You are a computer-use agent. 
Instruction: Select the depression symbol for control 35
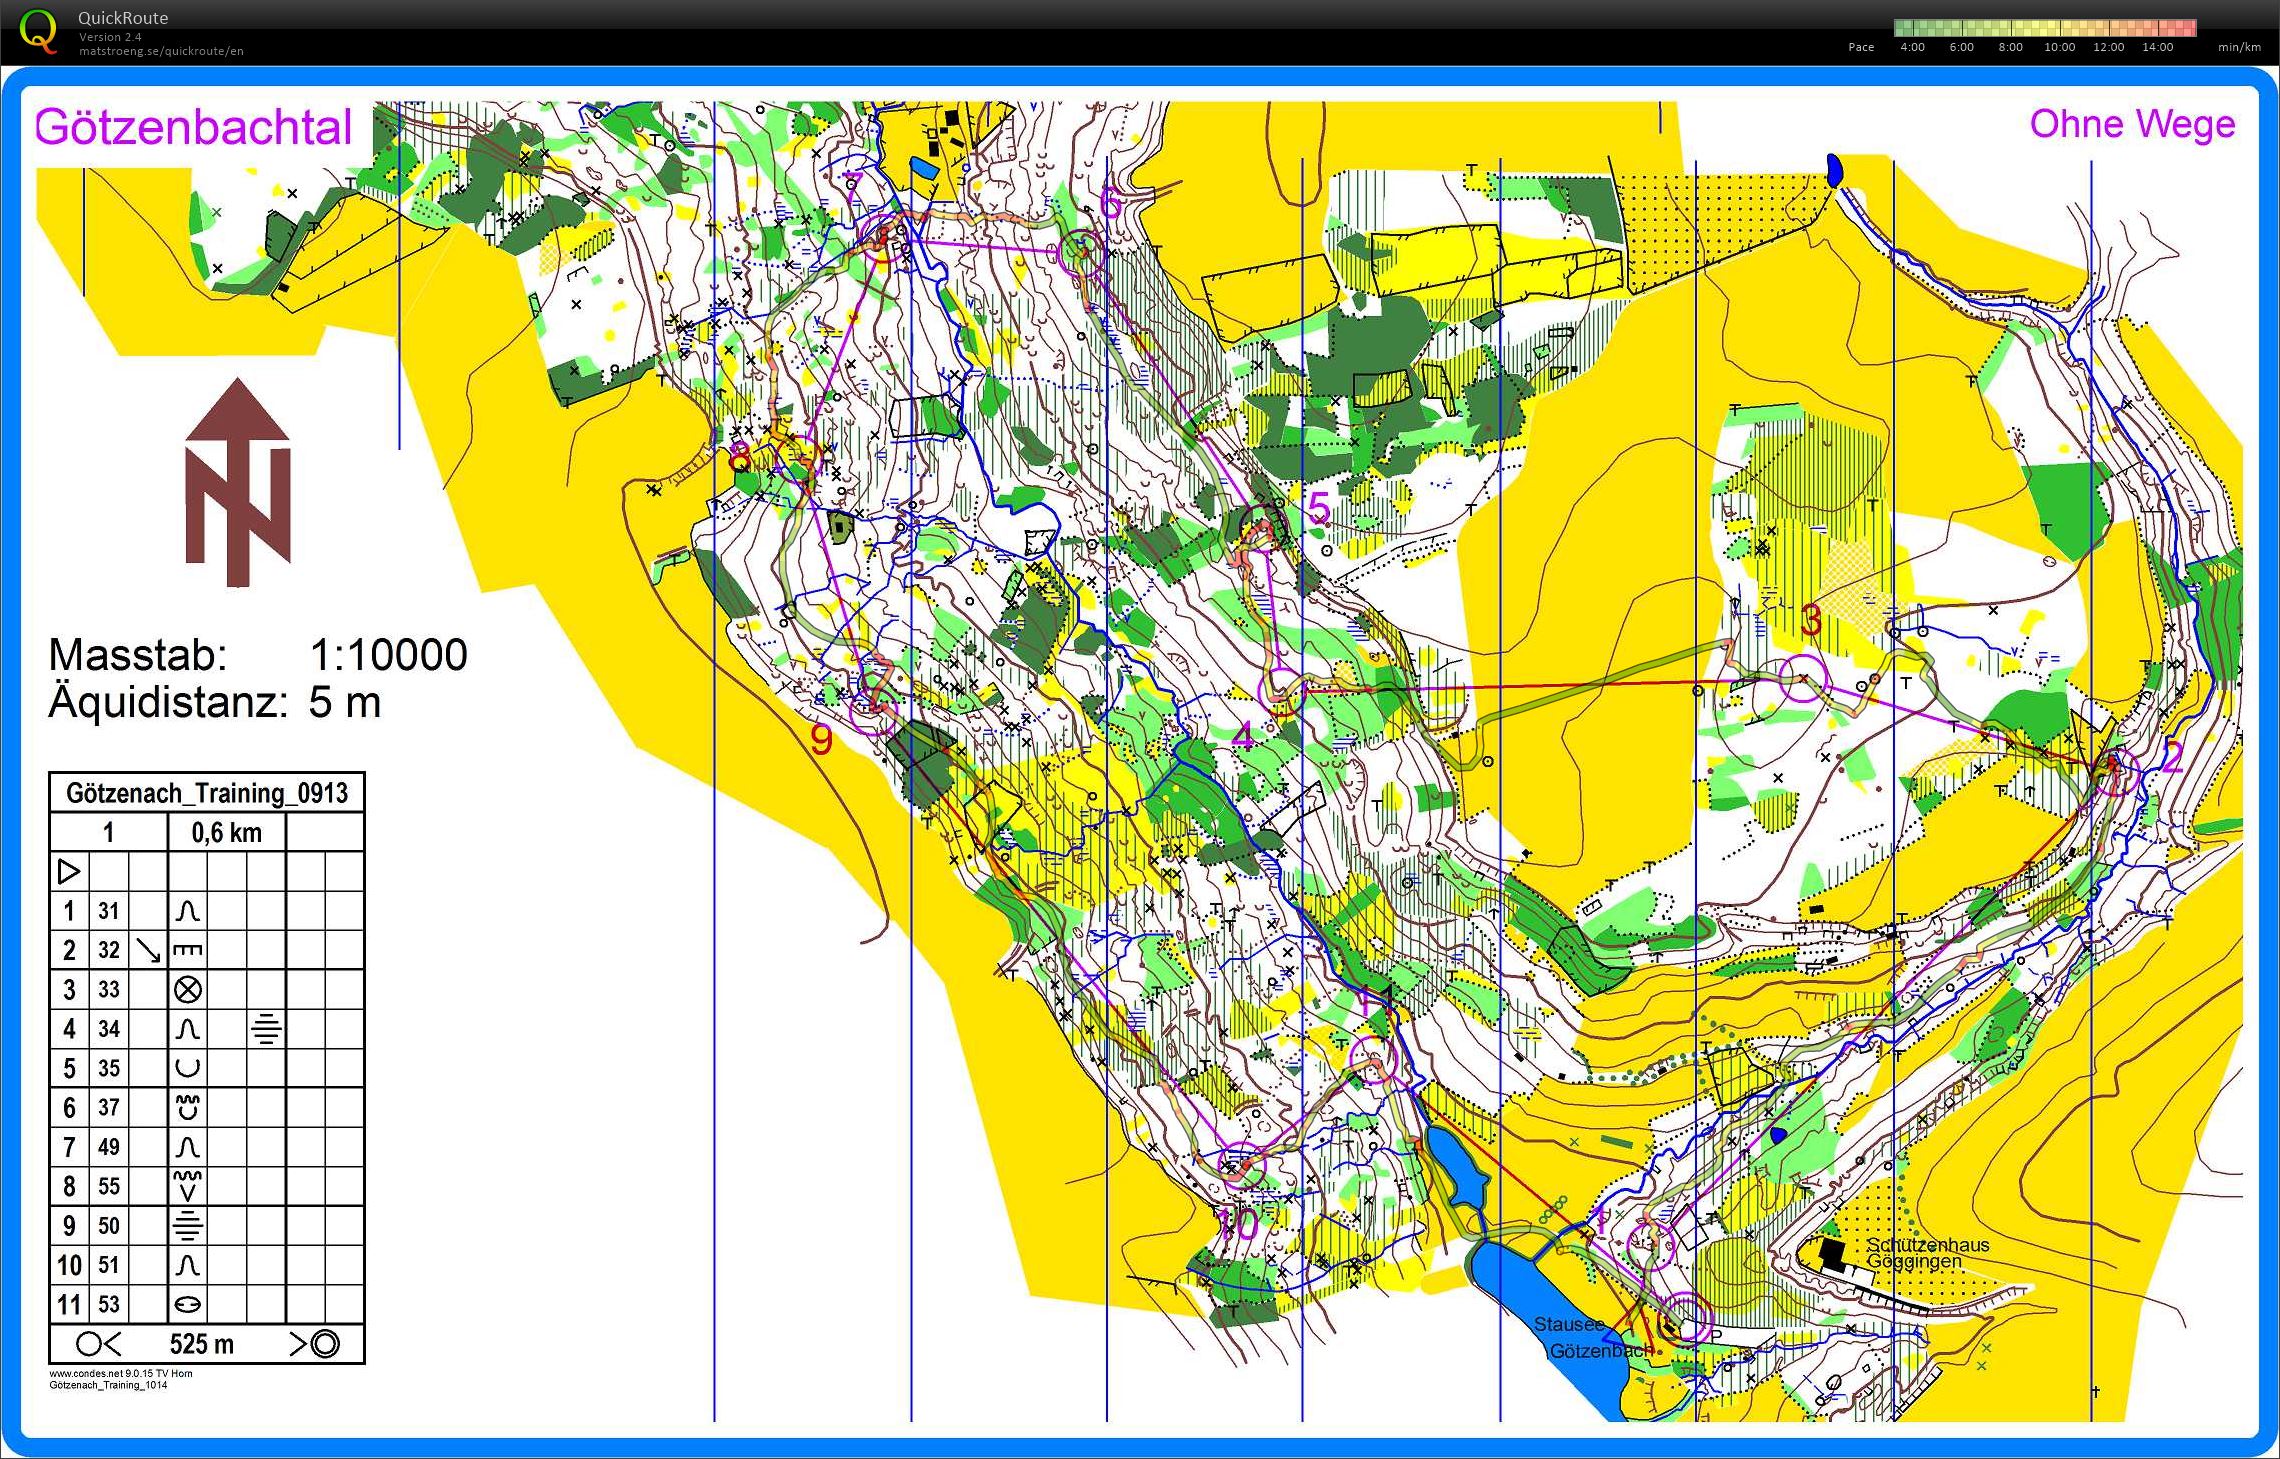pos(188,1068)
